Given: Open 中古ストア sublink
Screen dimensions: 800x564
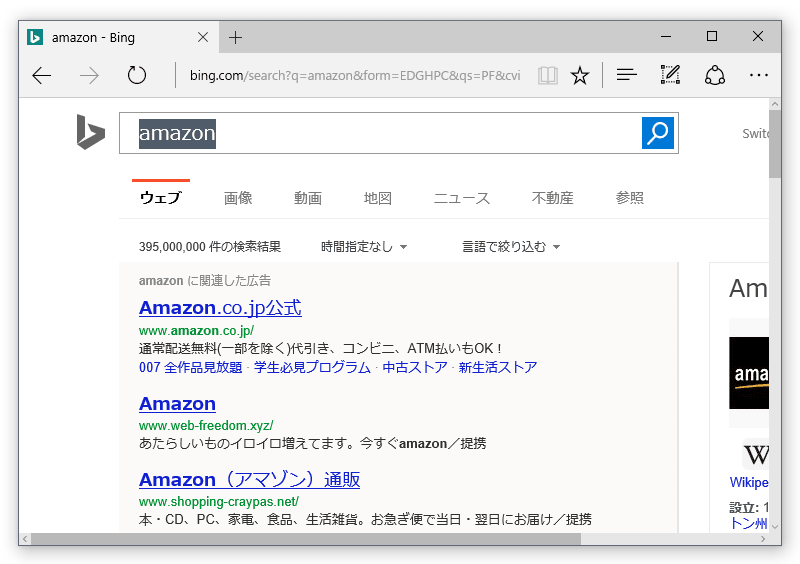Looking at the screenshot, I should tap(415, 367).
